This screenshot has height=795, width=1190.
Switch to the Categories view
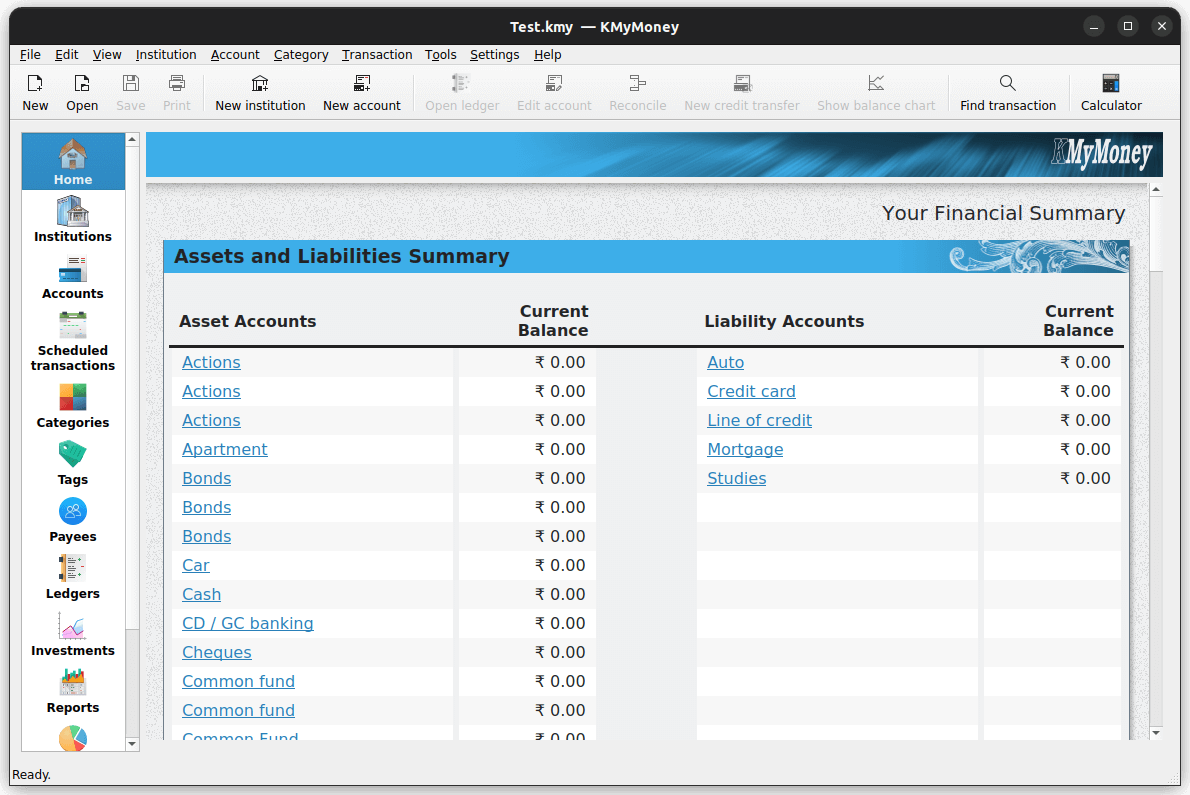[72, 404]
